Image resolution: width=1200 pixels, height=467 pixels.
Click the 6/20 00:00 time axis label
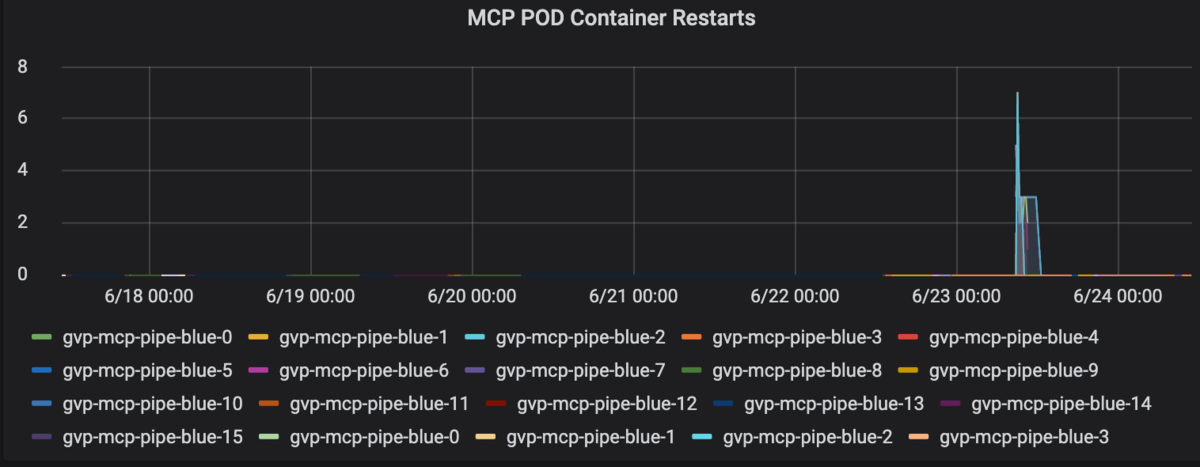pos(472,296)
